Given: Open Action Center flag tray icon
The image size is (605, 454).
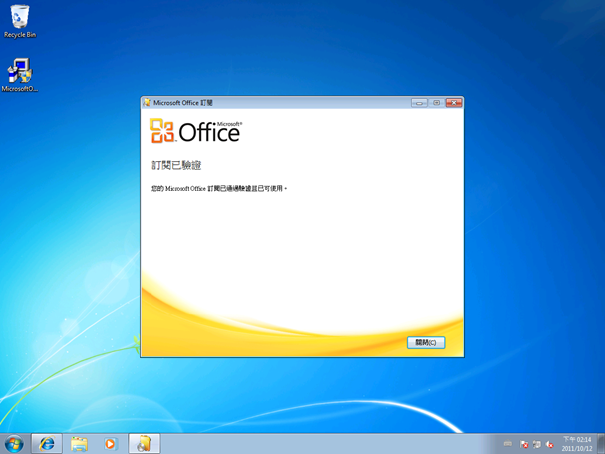Looking at the screenshot, I should 524,444.
